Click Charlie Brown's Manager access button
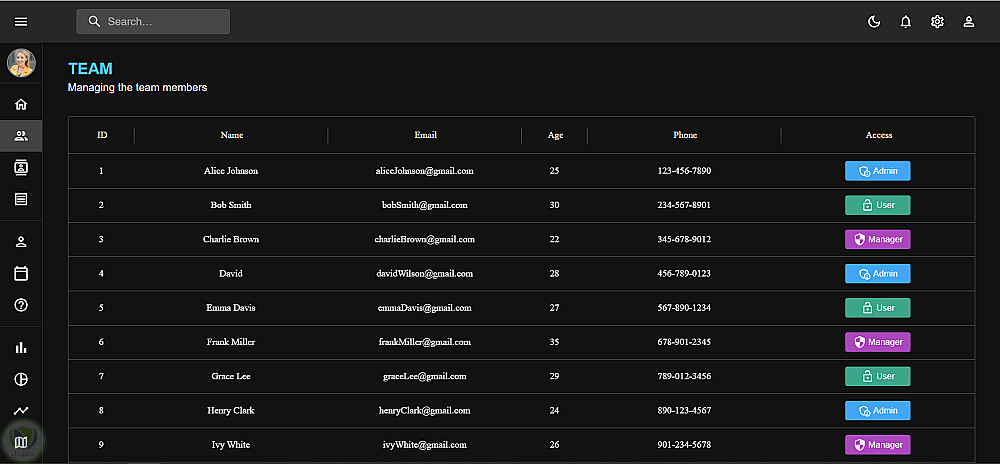The width and height of the screenshot is (1000, 464). [x=877, y=239]
